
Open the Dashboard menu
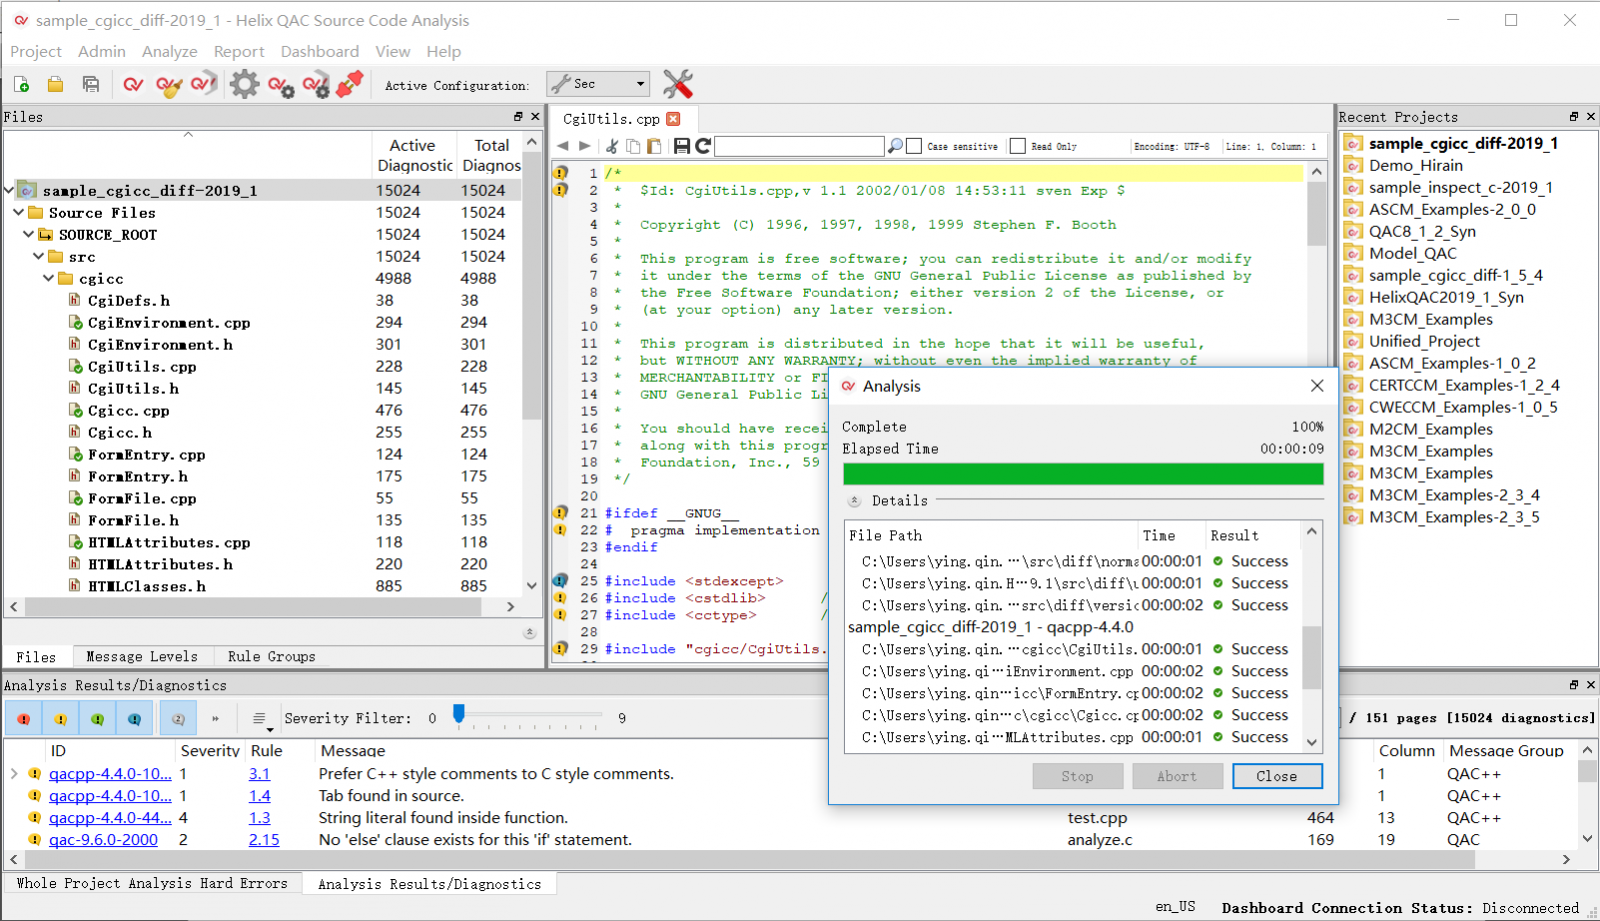pyautogui.click(x=319, y=51)
